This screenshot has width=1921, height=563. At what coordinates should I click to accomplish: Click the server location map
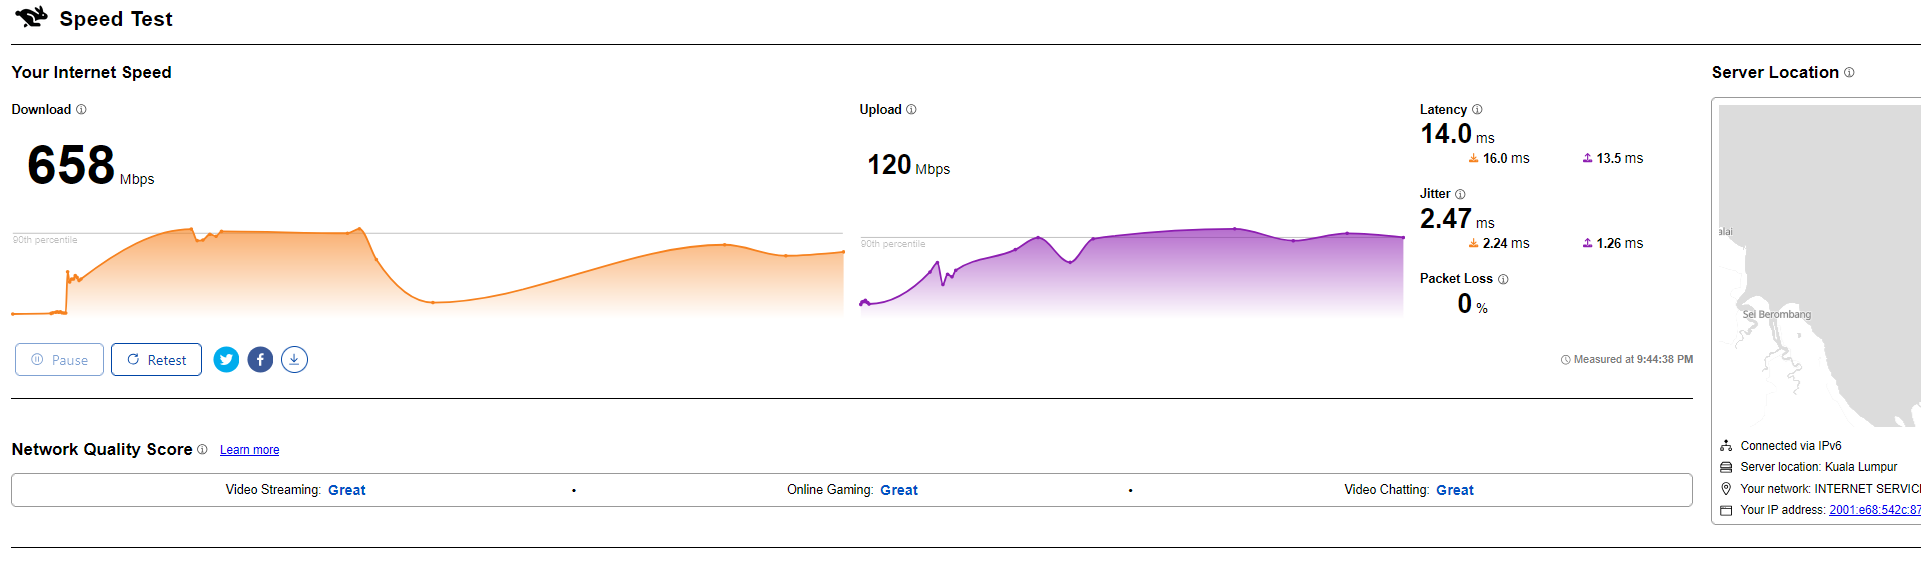pyautogui.click(x=1818, y=265)
